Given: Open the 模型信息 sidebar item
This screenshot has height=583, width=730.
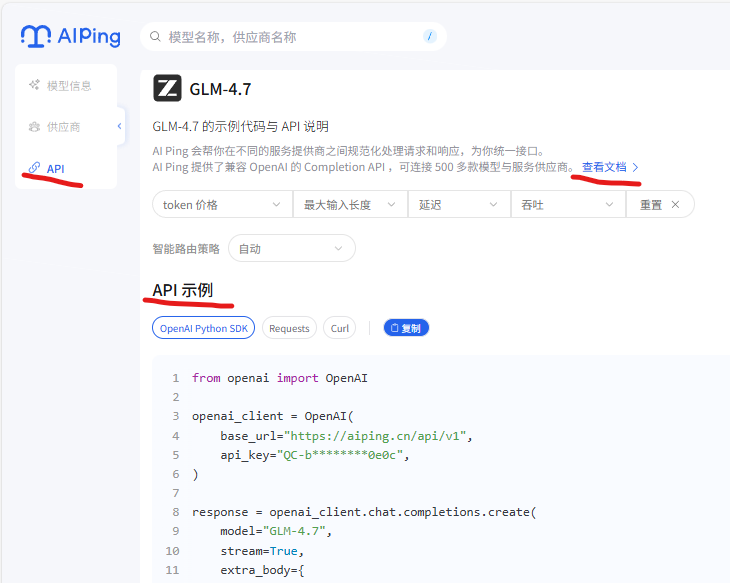Looking at the screenshot, I should [x=61, y=85].
